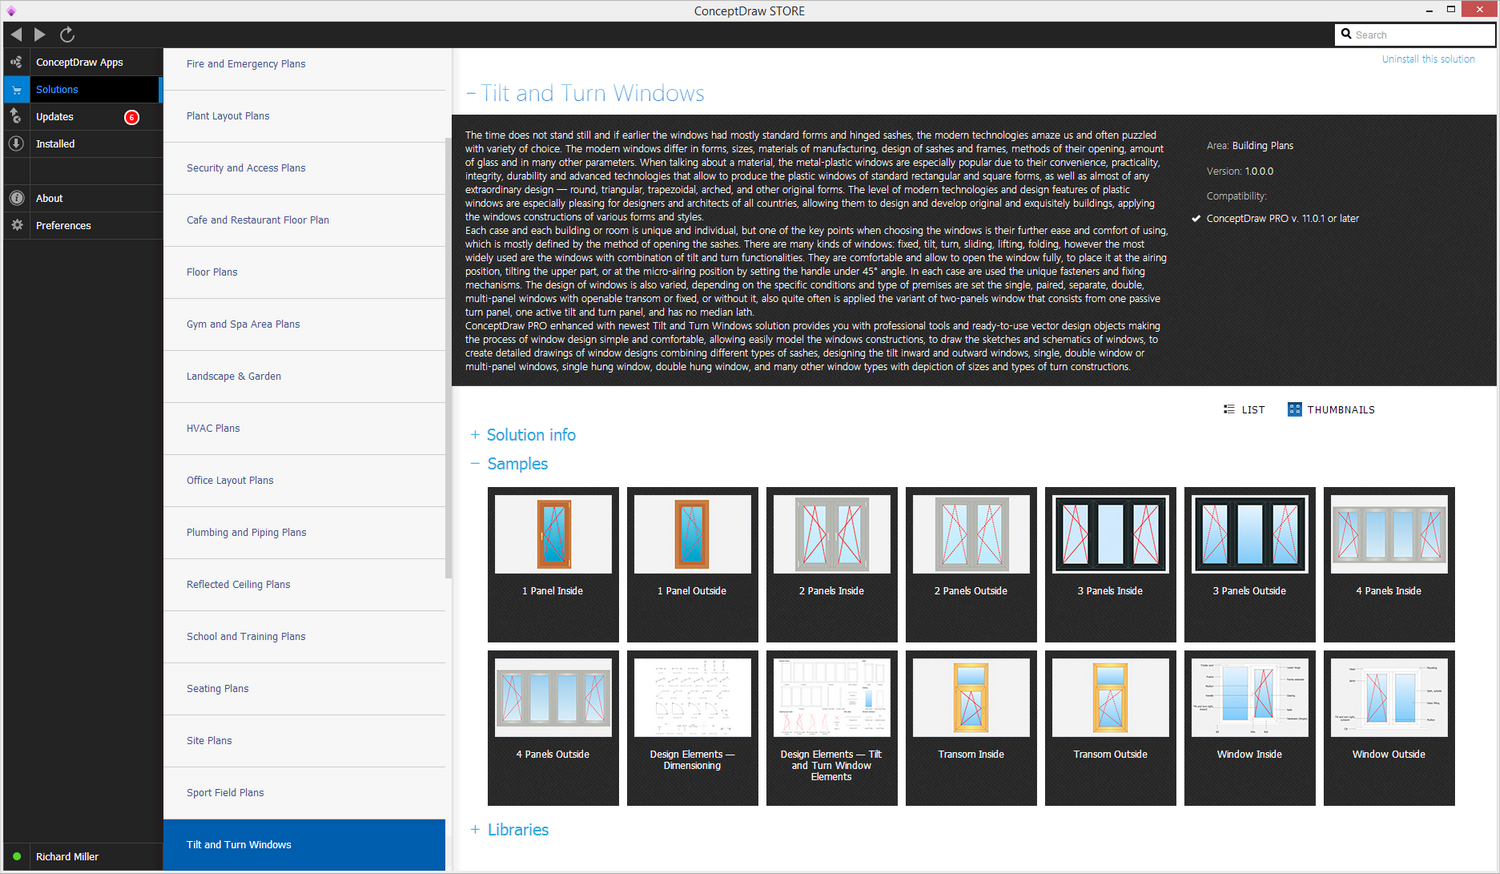Click the Solutions shopping cart icon
This screenshot has width=1500, height=874.
(16, 90)
